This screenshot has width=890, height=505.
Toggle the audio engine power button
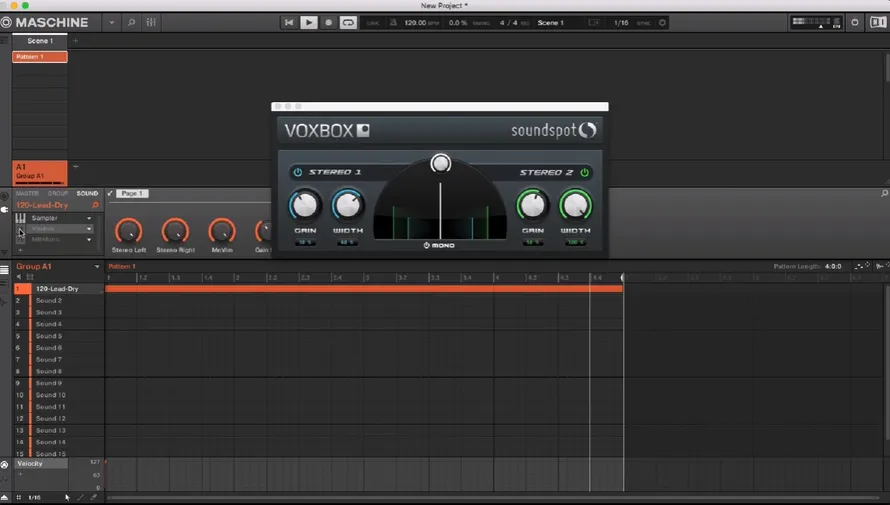(855, 23)
